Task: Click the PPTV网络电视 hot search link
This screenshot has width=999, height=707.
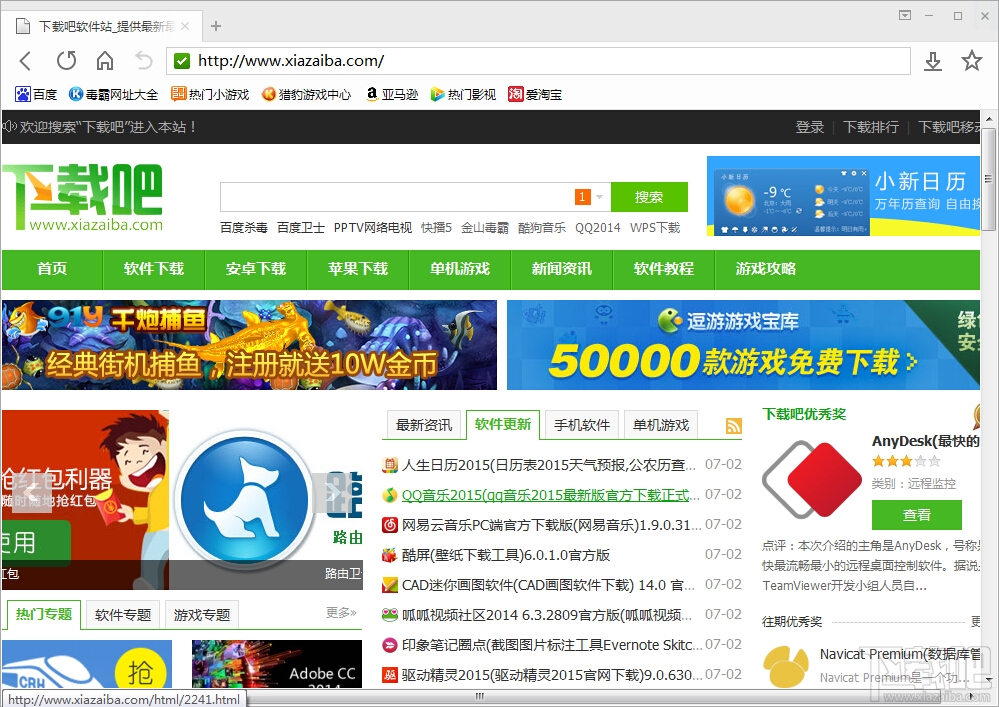Action: coord(373,227)
